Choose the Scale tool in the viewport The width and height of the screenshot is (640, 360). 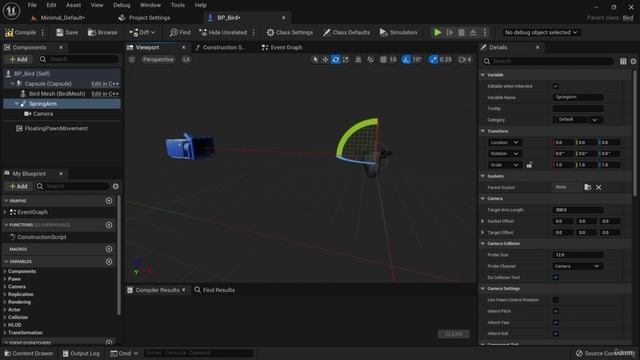tap(346, 60)
